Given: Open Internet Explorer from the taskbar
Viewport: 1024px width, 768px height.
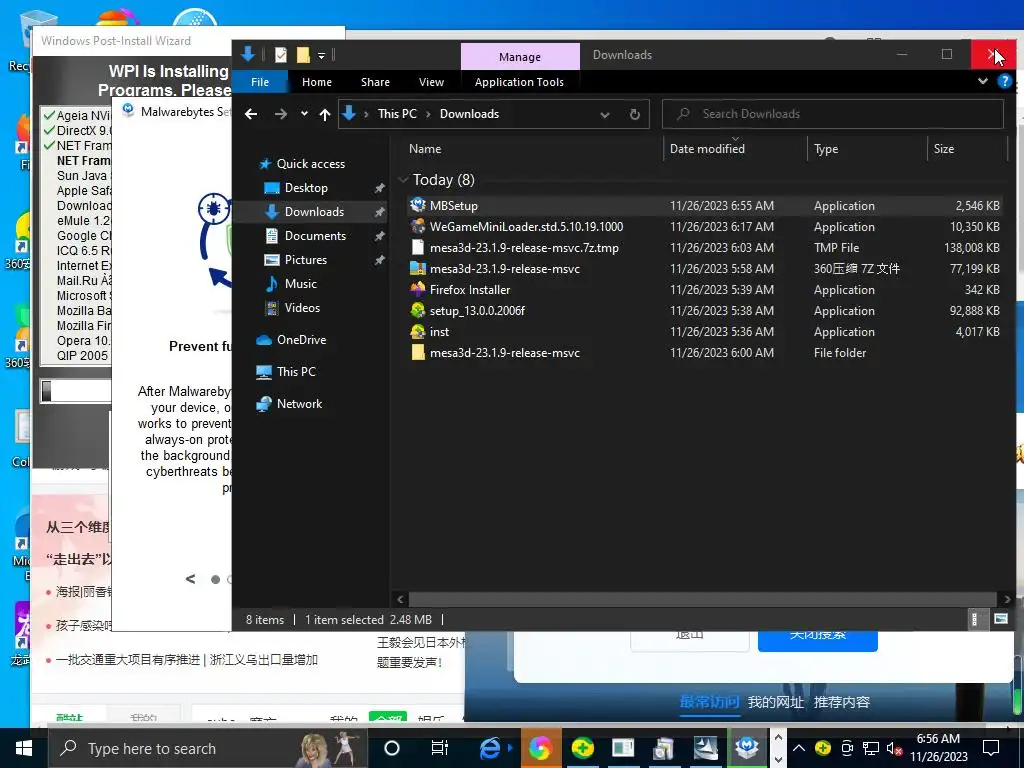Looking at the screenshot, I should pyautogui.click(x=489, y=748).
